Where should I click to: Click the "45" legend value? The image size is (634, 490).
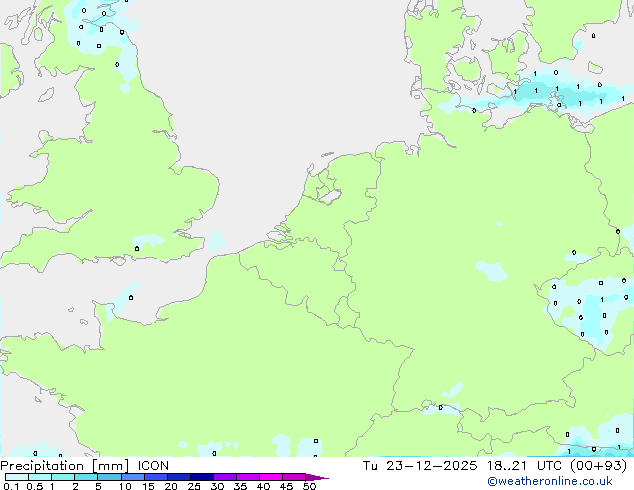[x=286, y=486]
